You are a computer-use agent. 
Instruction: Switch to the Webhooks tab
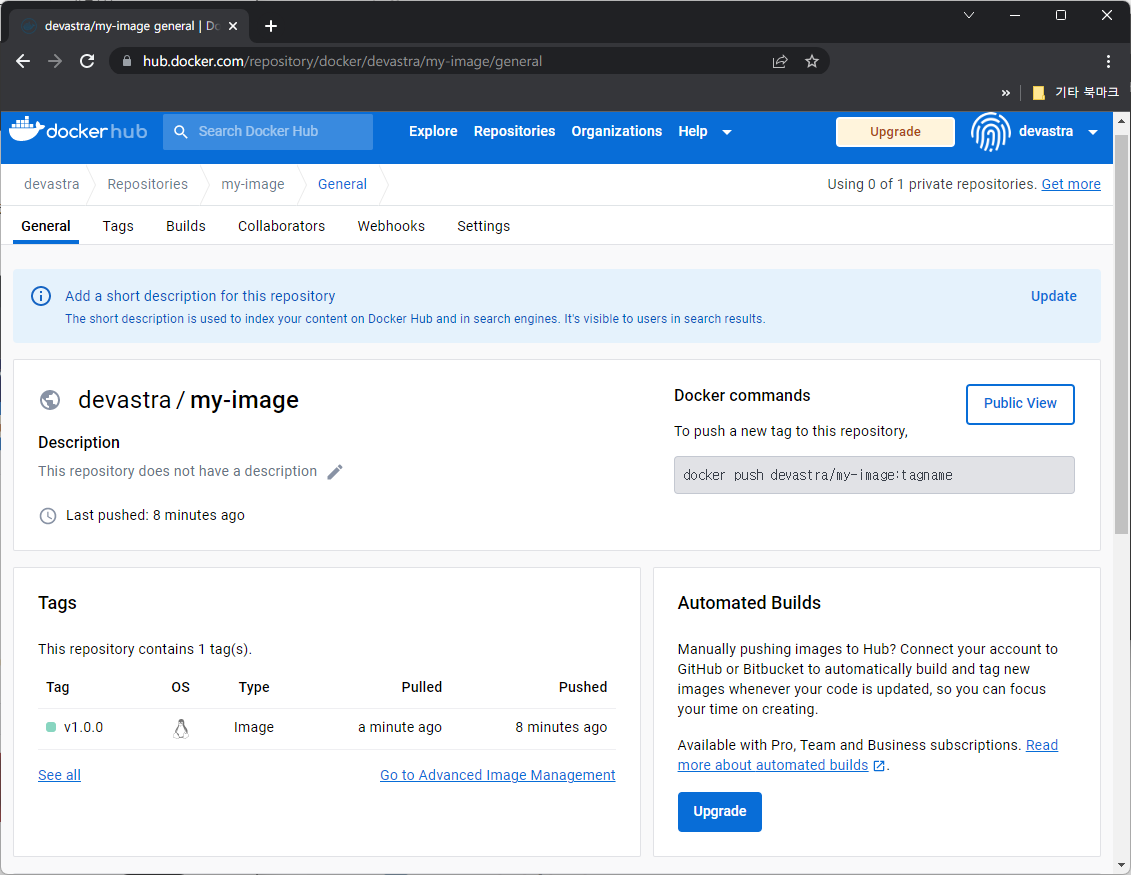pos(391,227)
